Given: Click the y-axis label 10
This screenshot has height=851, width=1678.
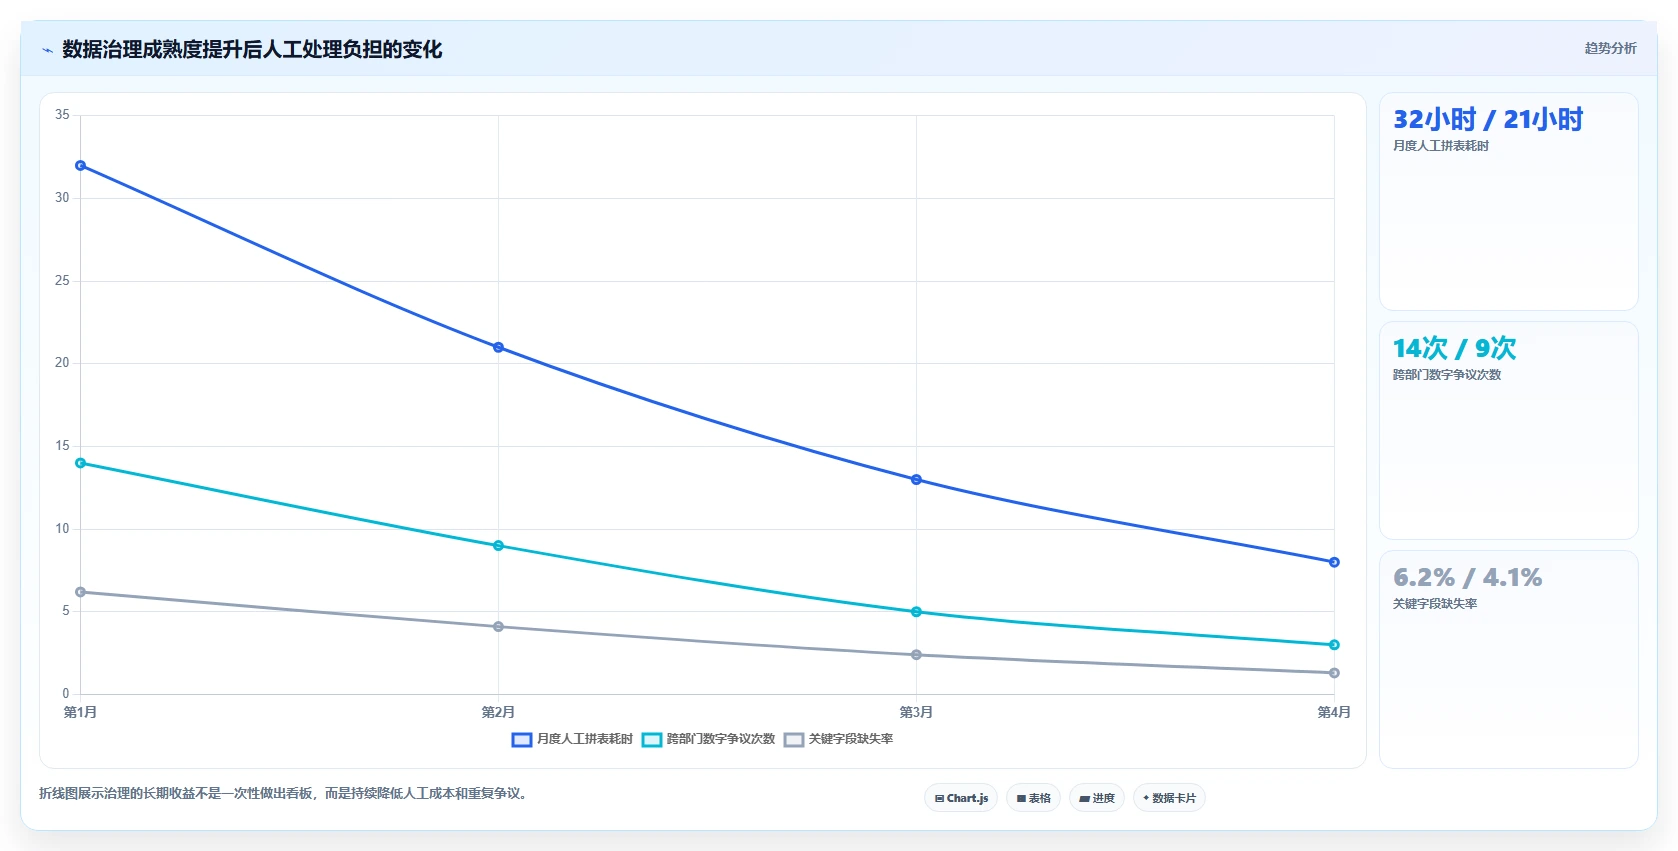Looking at the screenshot, I should tap(62, 529).
